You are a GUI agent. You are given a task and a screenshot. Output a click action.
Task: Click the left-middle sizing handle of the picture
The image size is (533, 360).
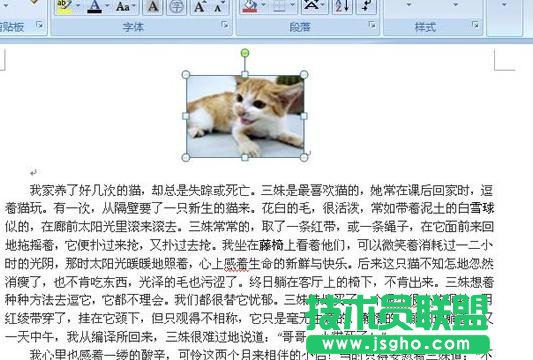pyautogui.click(x=186, y=116)
